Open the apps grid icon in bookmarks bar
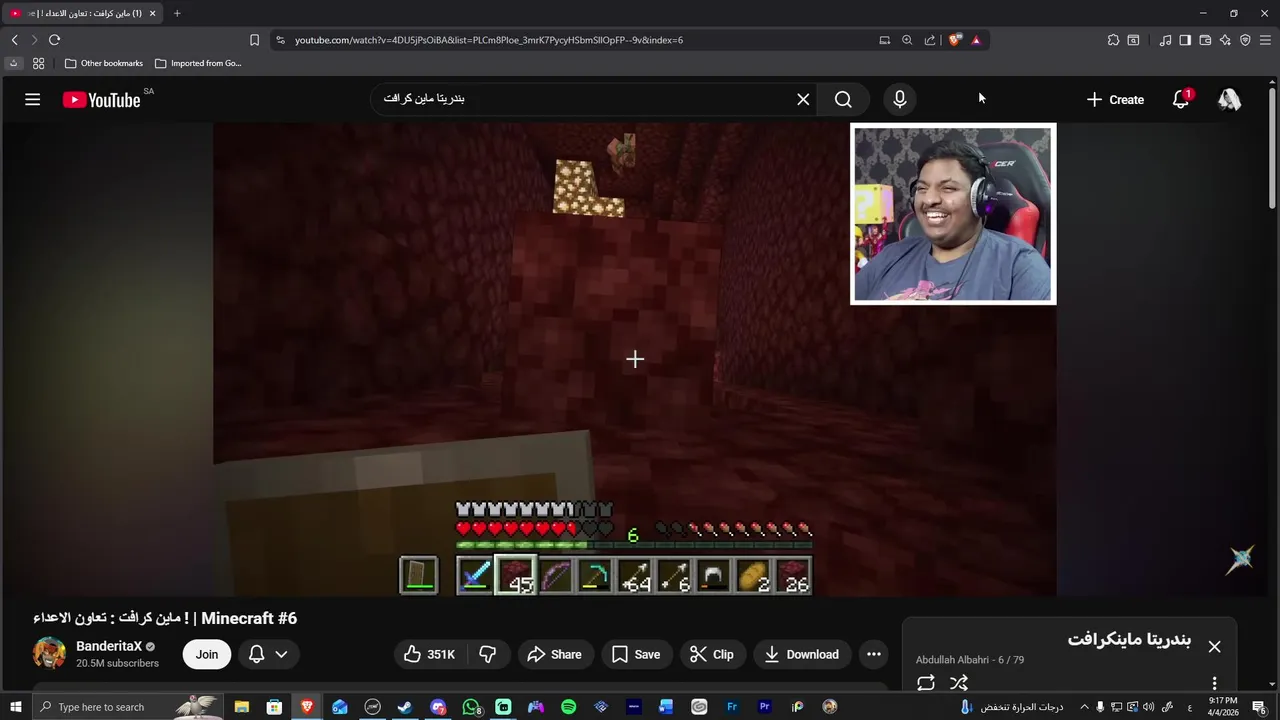The image size is (1280, 720). click(x=38, y=63)
